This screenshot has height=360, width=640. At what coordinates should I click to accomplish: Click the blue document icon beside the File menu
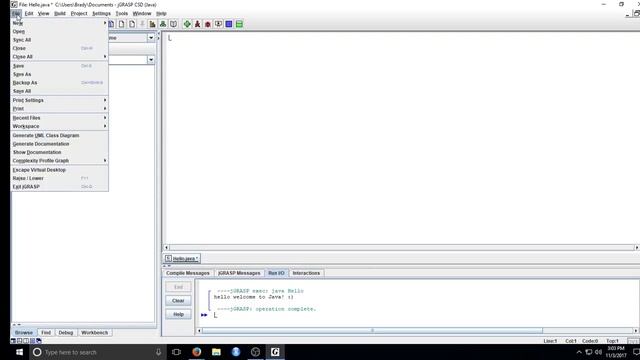click(111, 24)
